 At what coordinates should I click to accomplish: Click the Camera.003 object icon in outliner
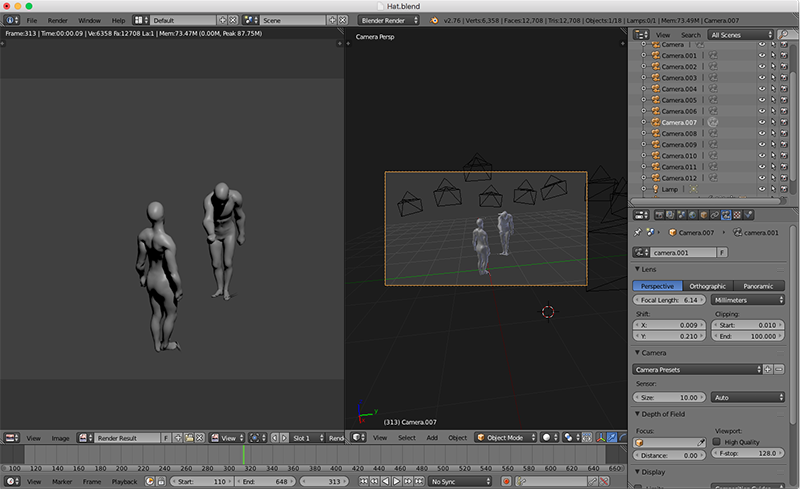pos(656,78)
